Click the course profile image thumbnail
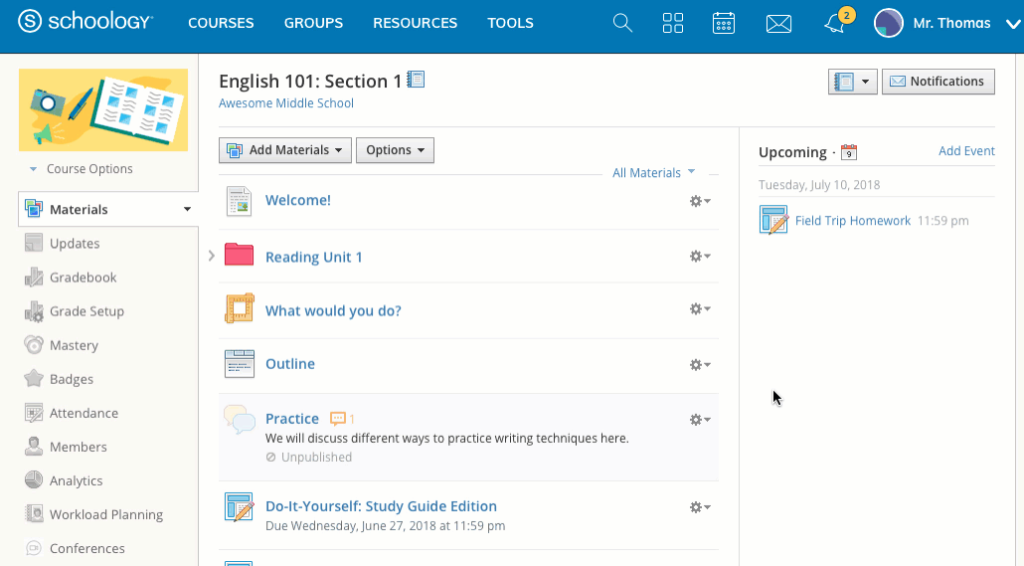 pyautogui.click(x=103, y=109)
